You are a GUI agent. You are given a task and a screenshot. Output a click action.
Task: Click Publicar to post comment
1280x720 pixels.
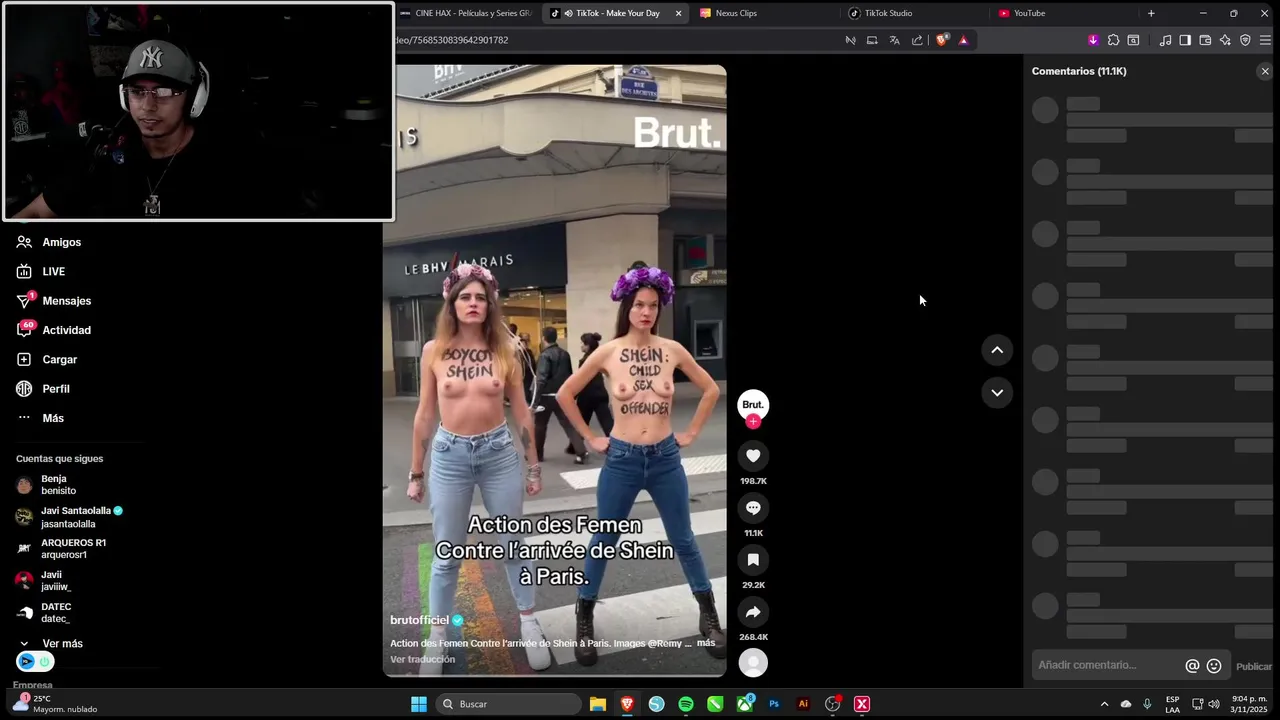(x=1254, y=666)
